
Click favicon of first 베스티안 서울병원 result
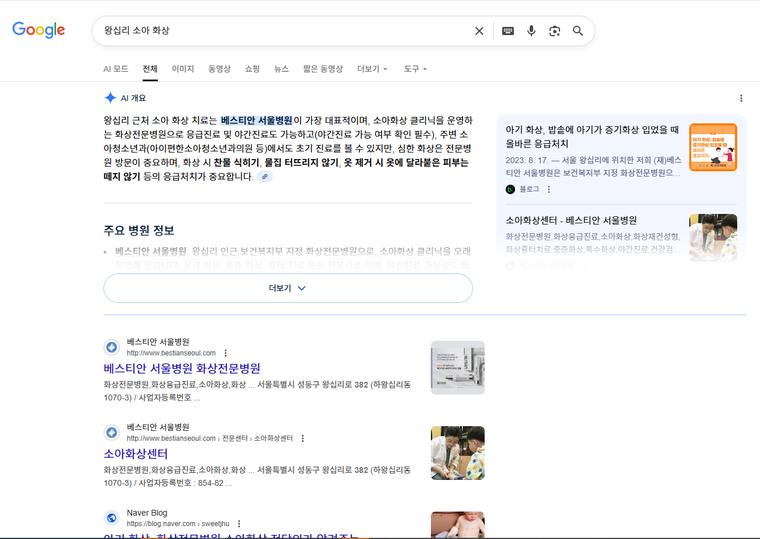click(111, 347)
